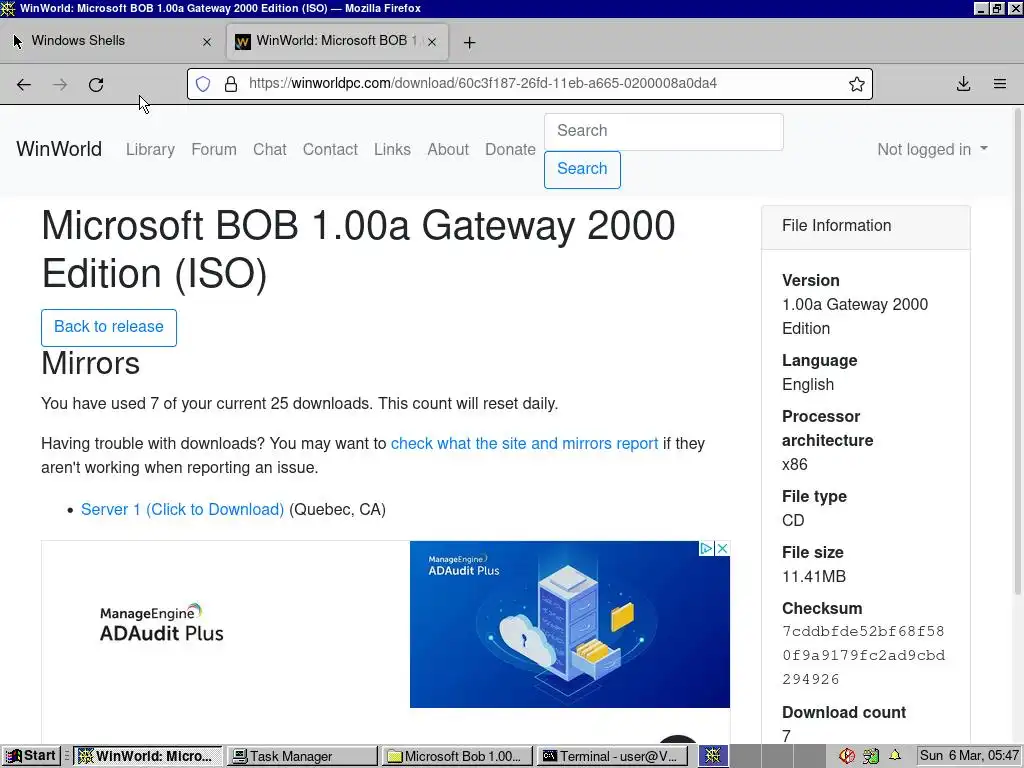
Task: Click the Language value English
Action: 808,385
